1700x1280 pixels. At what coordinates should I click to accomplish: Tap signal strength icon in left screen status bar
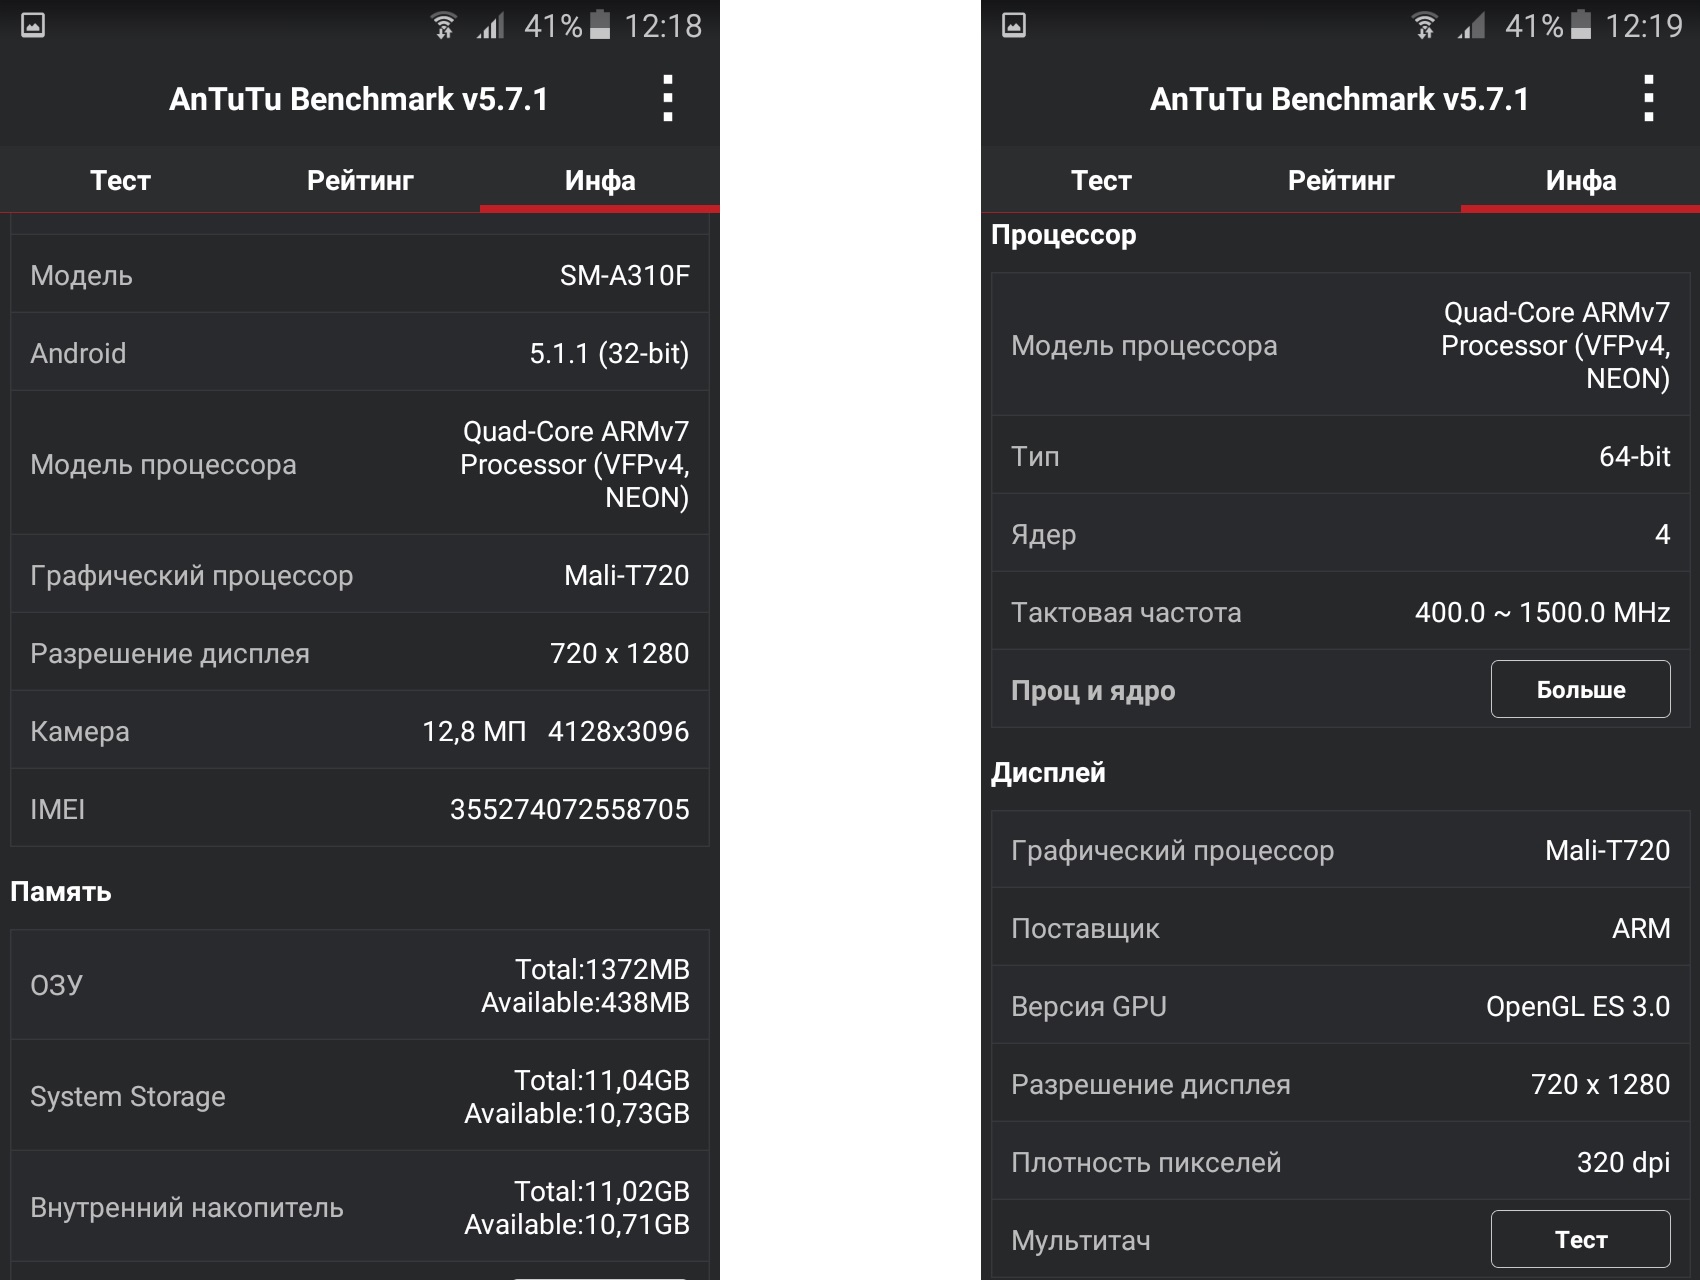[x=490, y=26]
